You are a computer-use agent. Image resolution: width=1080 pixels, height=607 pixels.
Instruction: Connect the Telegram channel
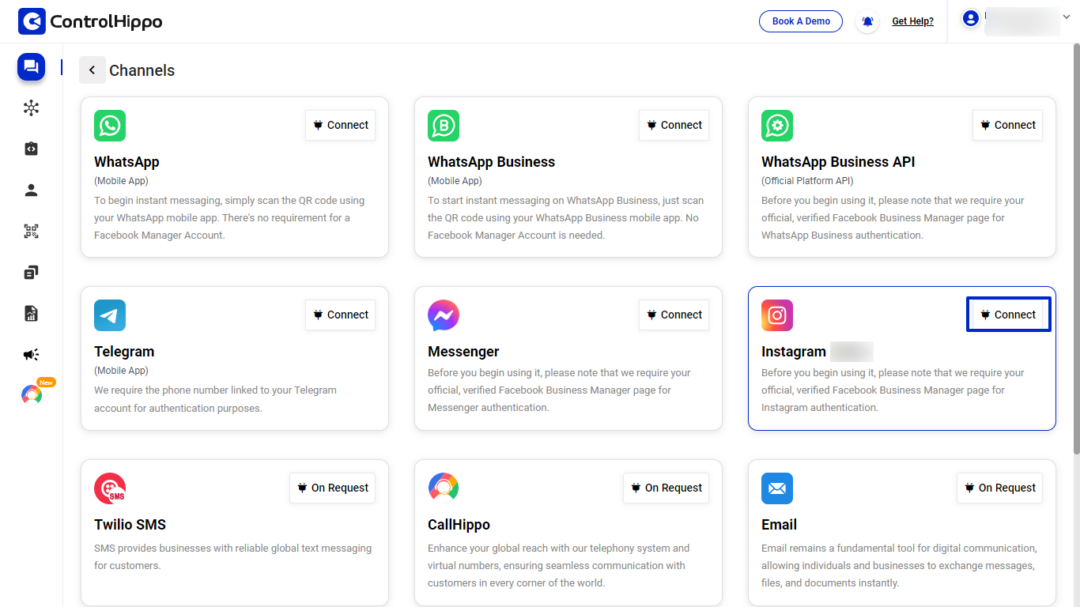click(340, 315)
